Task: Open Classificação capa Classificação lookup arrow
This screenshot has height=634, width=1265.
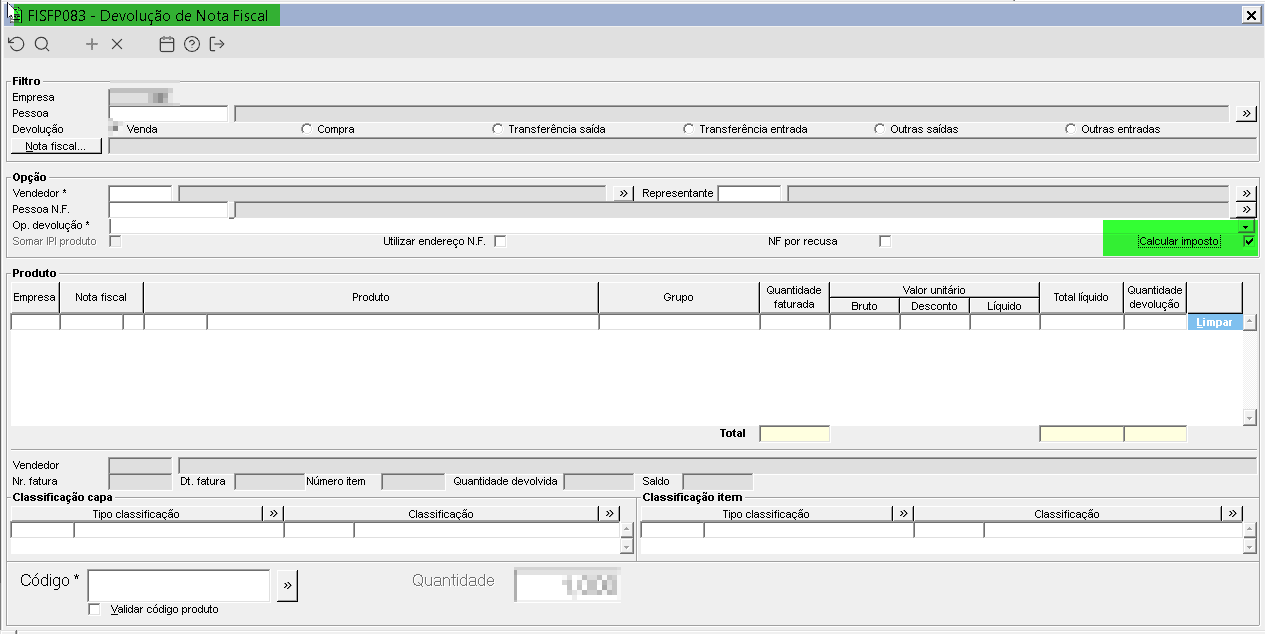Action: (609, 514)
